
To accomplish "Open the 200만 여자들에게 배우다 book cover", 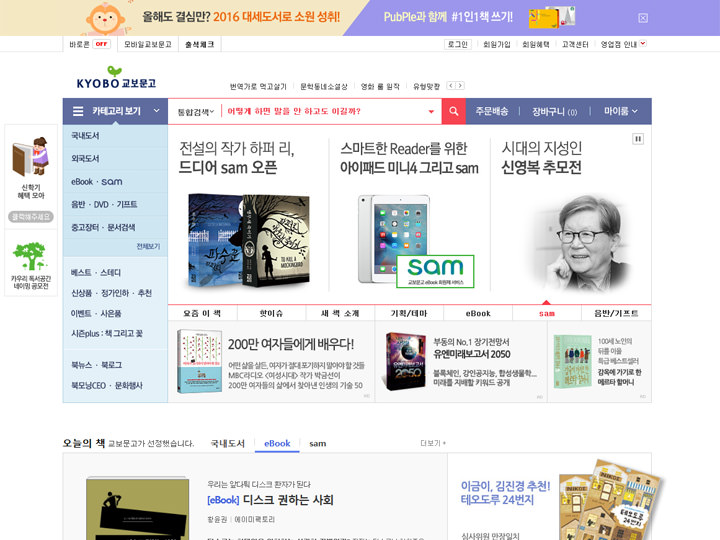I will click(199, 361).
